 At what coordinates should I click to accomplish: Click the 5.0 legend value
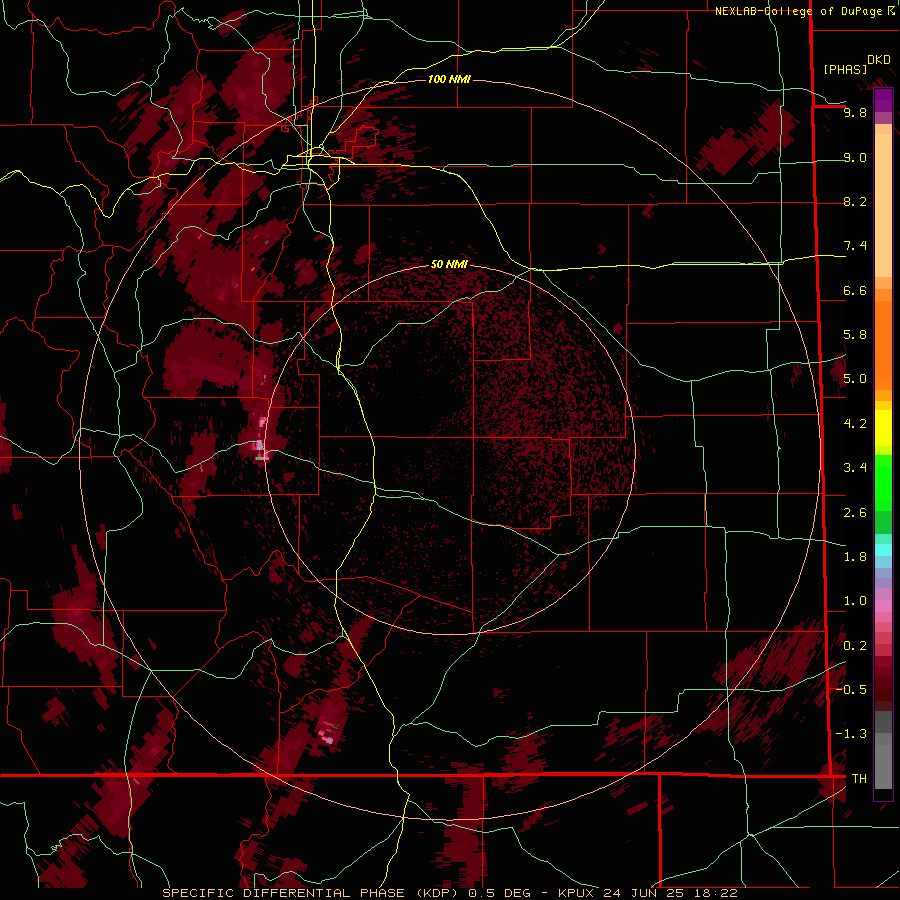coord(855,379)
